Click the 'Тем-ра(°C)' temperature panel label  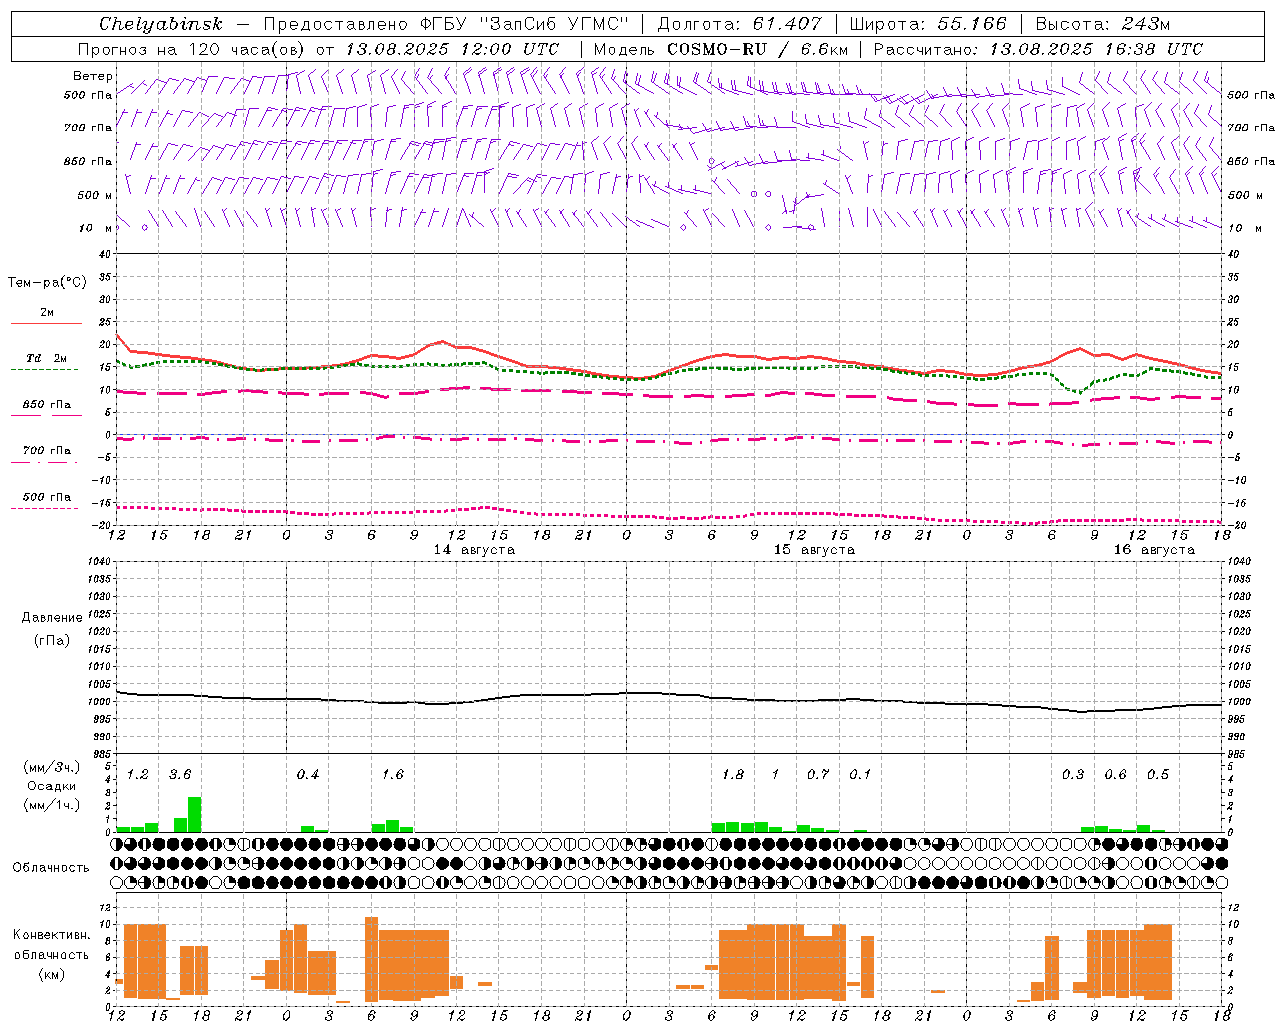(47, 283)
